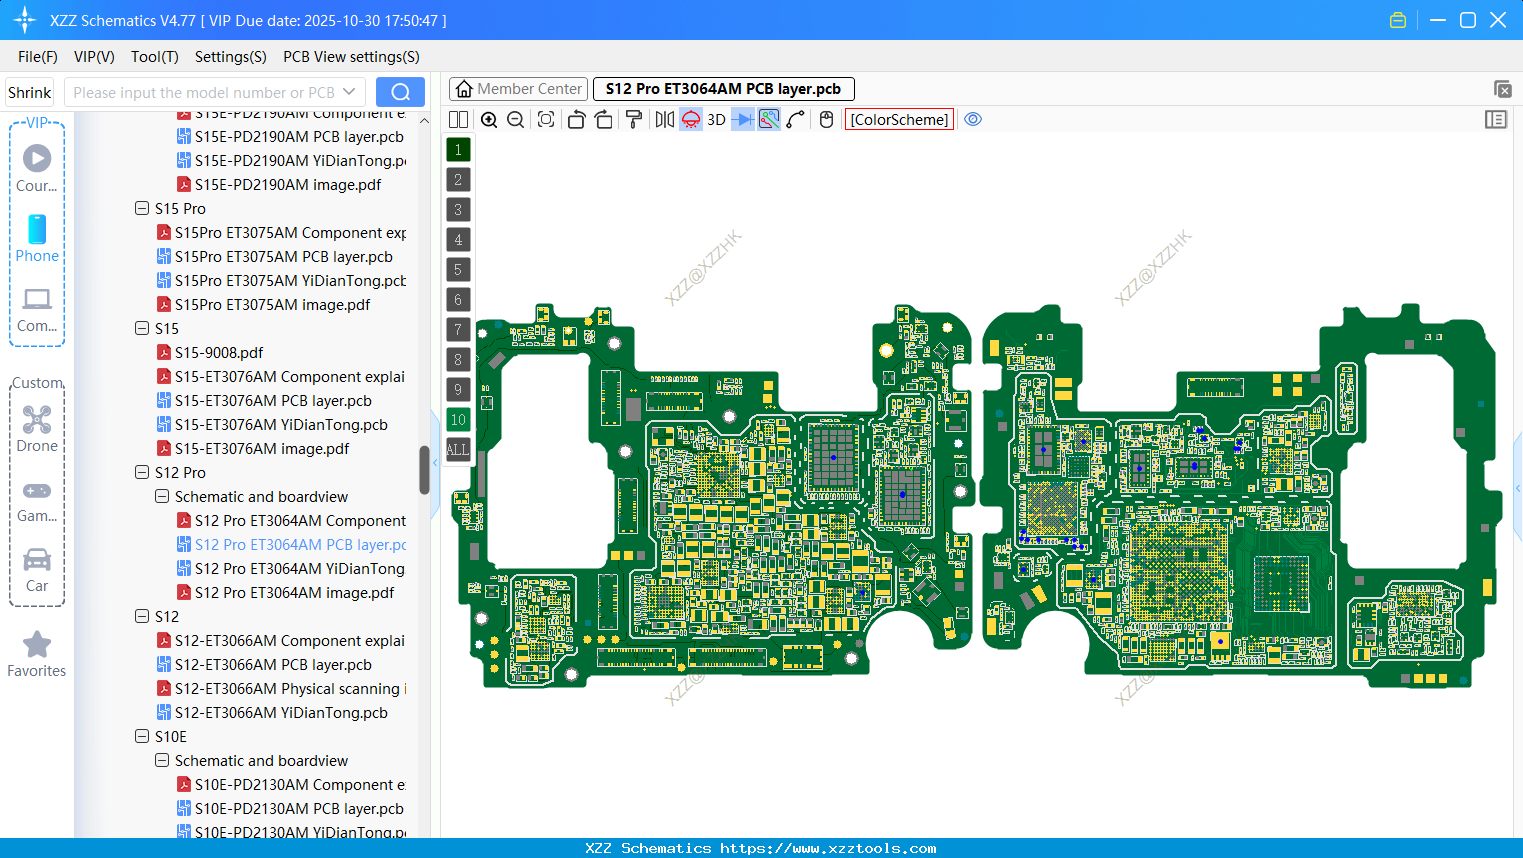
Task: Collapse the S12 Pro tree node
Action: click(141, 472)
